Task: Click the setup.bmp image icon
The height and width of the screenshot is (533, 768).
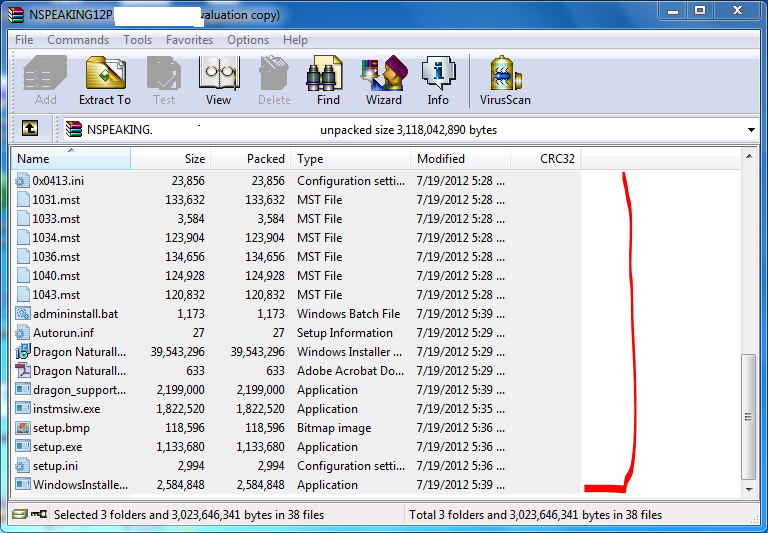Action: (x=23, y=428)
